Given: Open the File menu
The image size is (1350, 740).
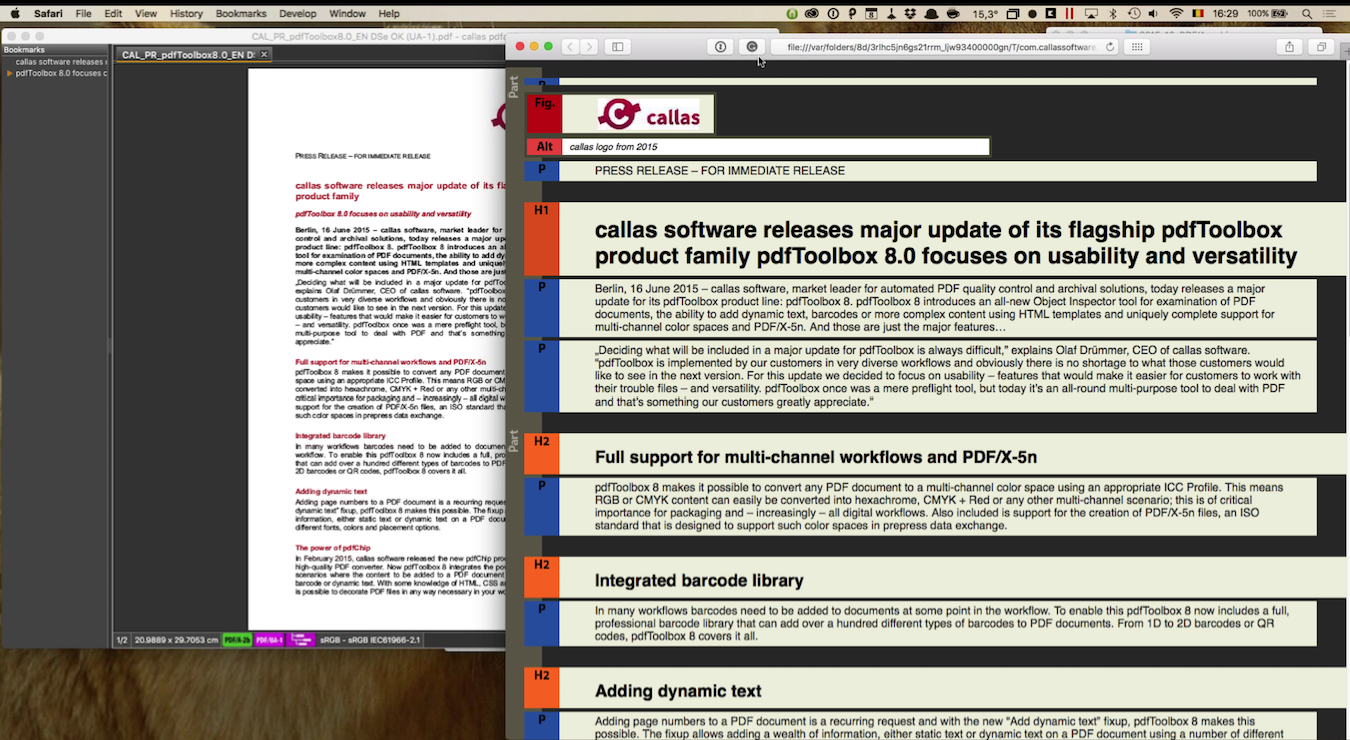Looking at the screenshot, I should pos(84,13).
